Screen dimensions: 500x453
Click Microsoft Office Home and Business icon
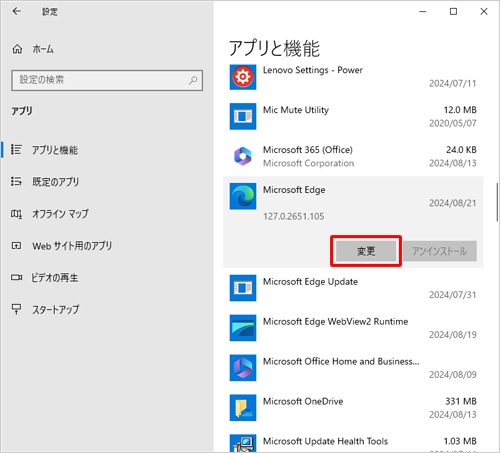(x=243, y=368)
